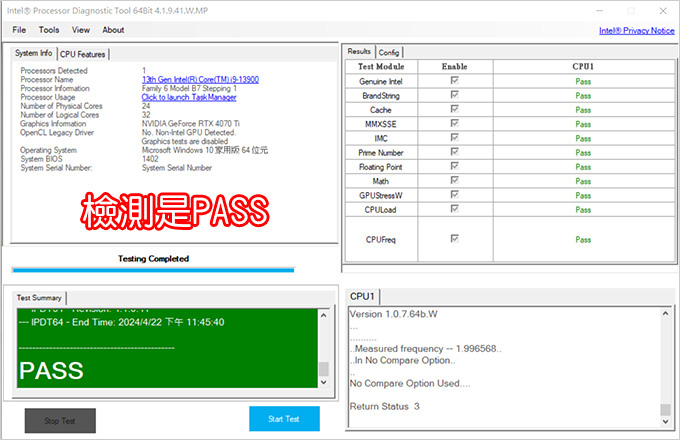Click Test Summary scrollbar up arrow
Image resolution: width=680 pixels, height=440 pixels.
point(324,315)
